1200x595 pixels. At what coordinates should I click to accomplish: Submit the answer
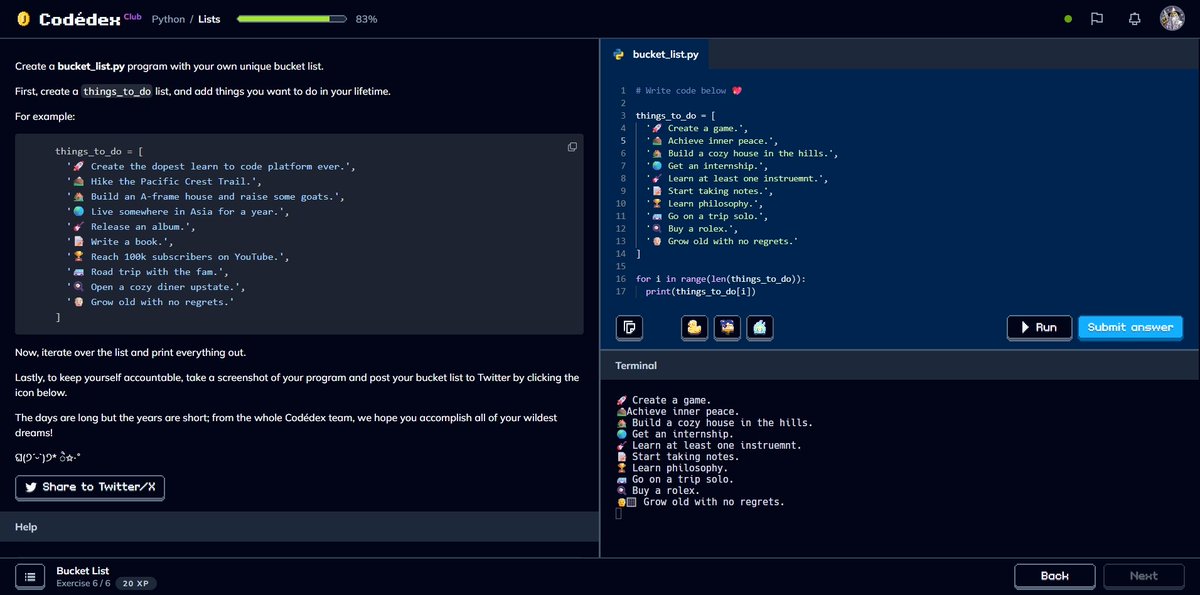coord(1130,327)
